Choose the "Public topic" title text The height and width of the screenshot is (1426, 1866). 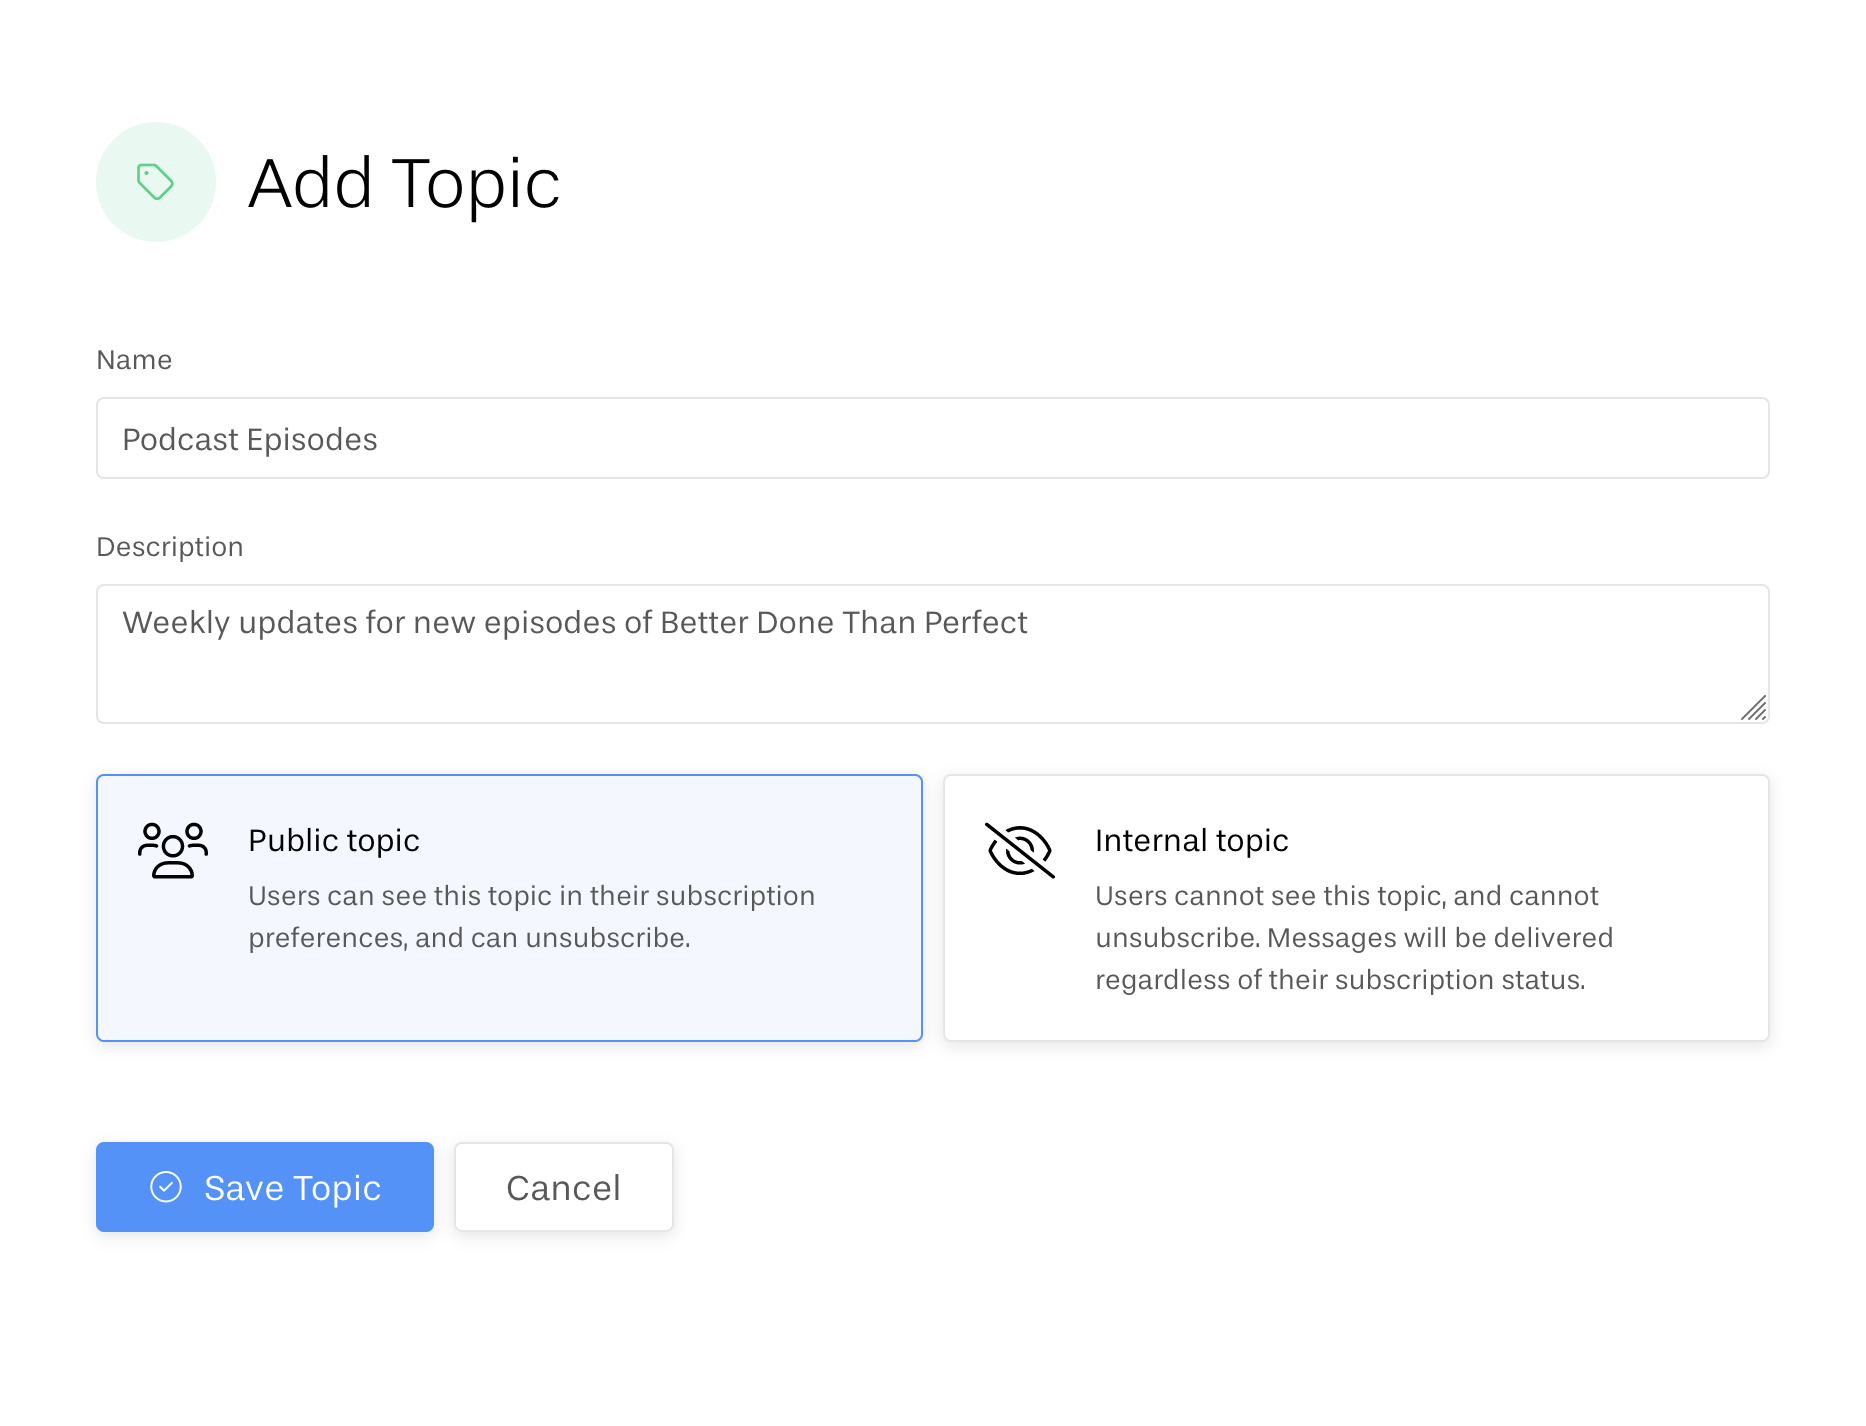[x=334, y=841]
